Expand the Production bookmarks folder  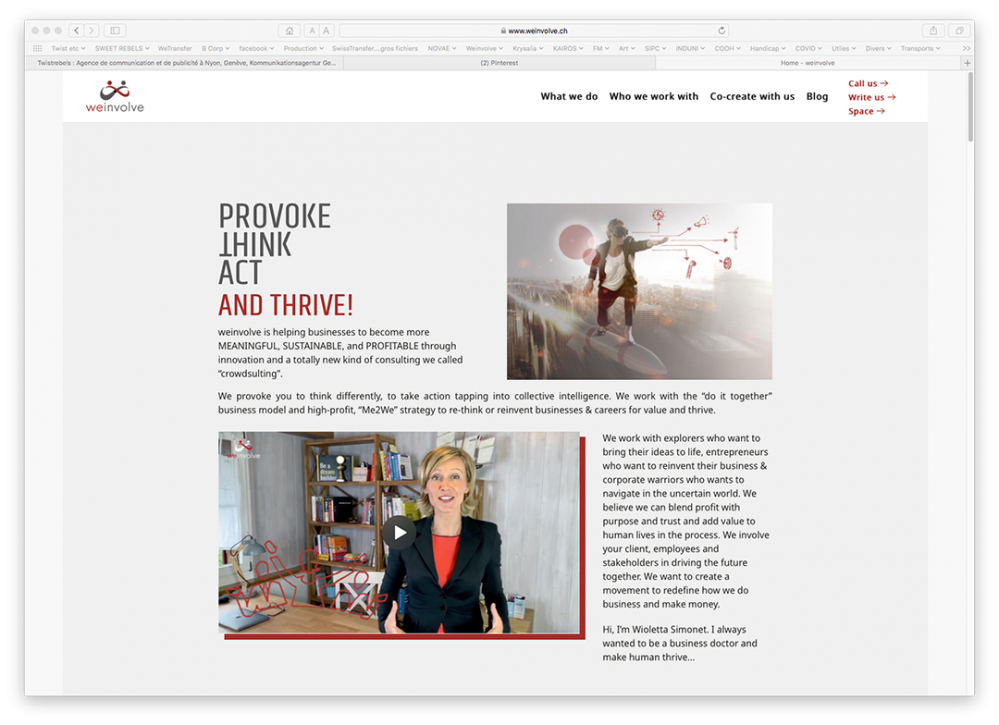click(x=303, y=48)
